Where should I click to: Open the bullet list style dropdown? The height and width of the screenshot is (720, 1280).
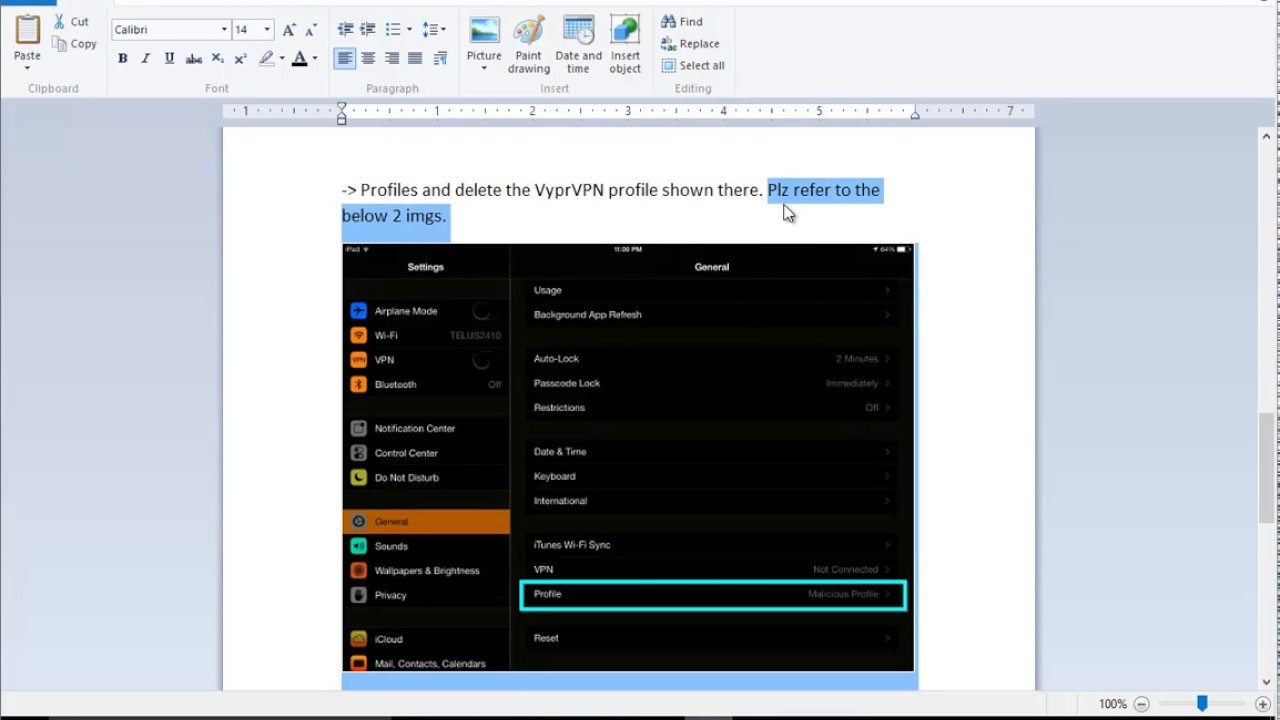coord(409,30)
